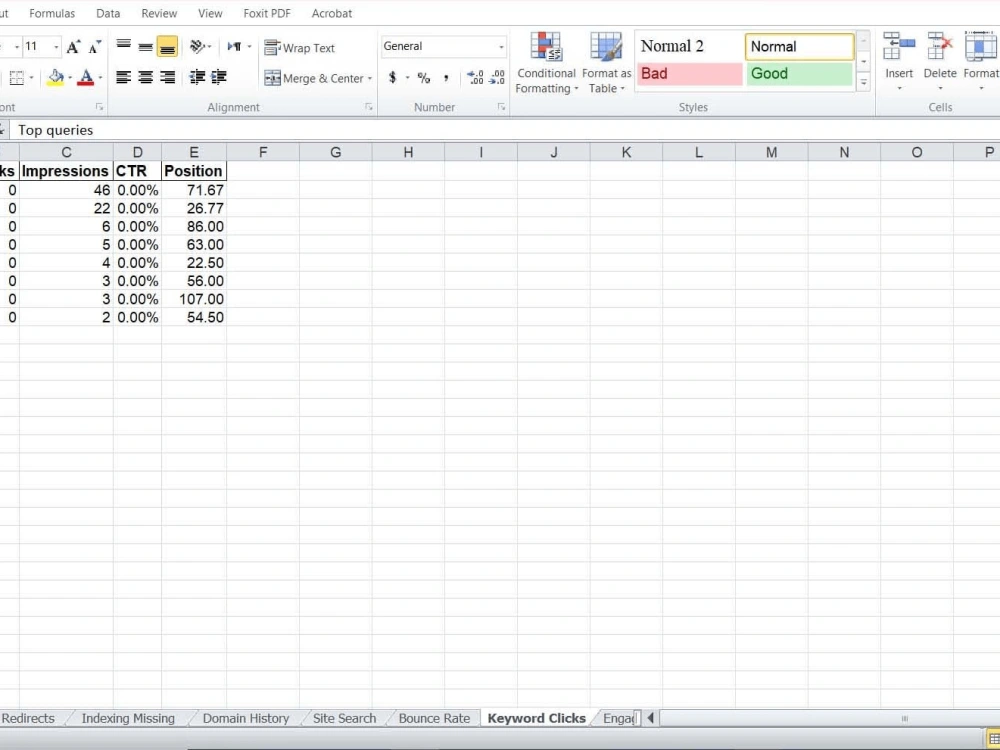Open the Data ribbon tab
Screen dimensions: 1000x750
[108, 13]
